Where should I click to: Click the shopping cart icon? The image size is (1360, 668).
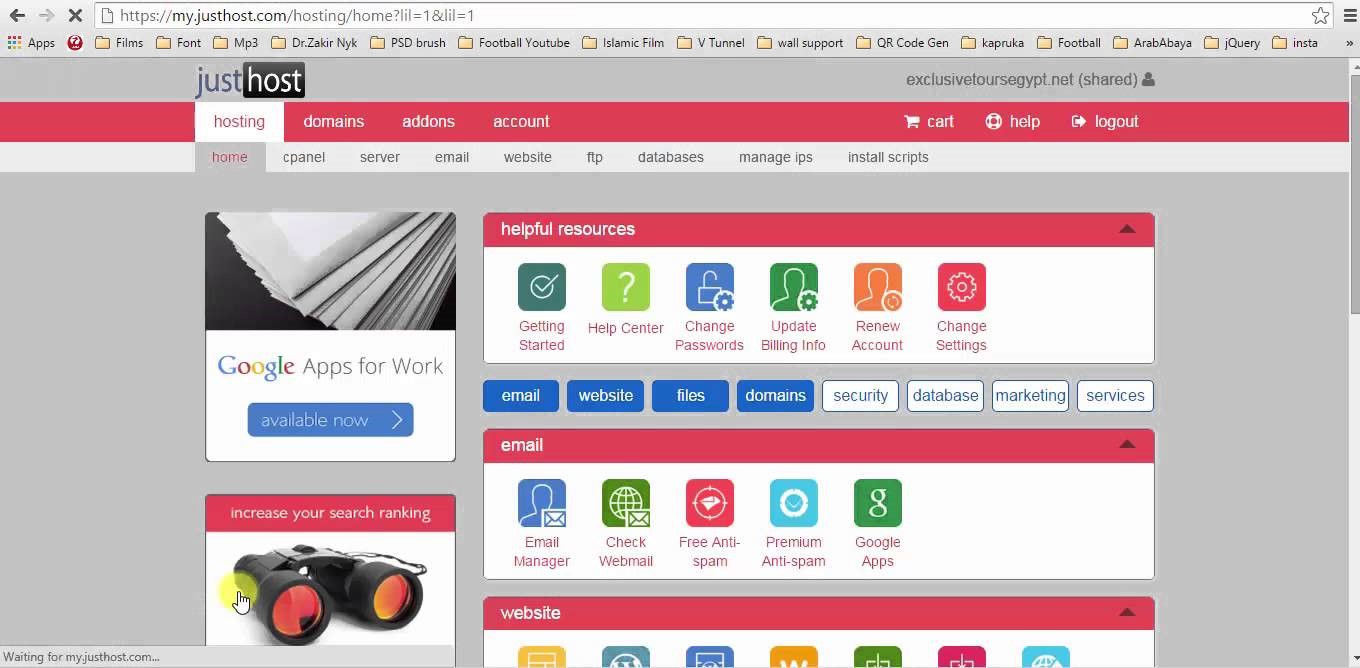pos(912,121)
